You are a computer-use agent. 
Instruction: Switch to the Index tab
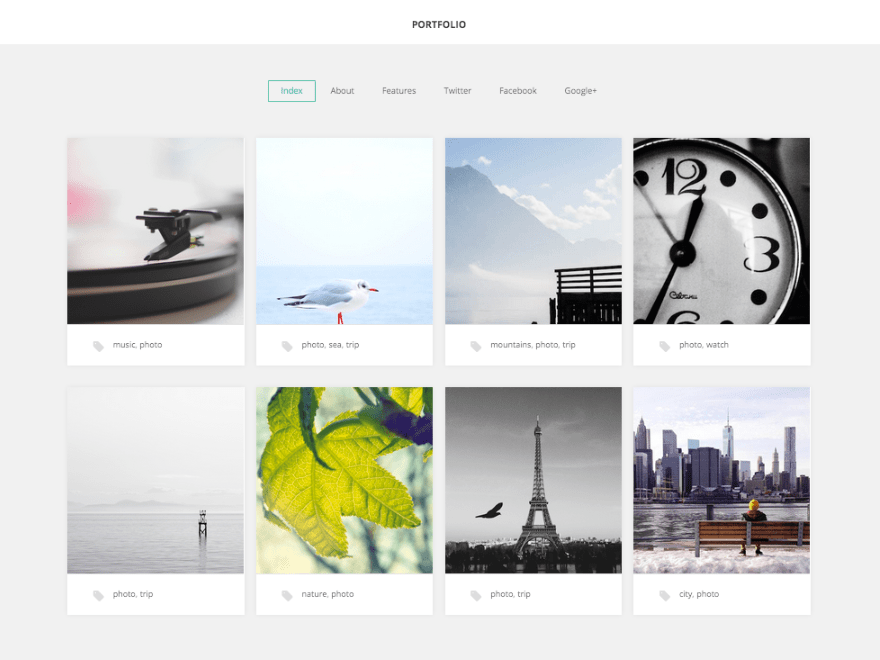pos(291,90)
